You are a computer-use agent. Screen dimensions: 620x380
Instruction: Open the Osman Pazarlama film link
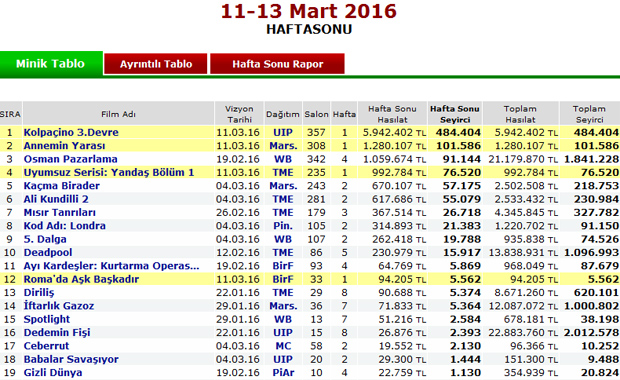[x=70, y=159]
